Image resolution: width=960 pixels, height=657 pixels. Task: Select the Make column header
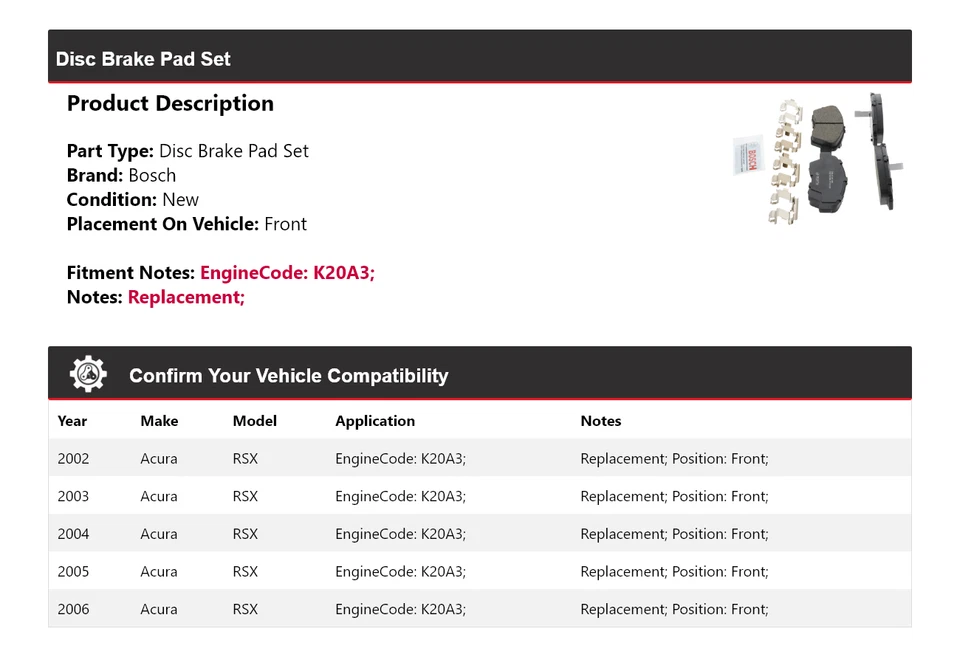(159, 421)
